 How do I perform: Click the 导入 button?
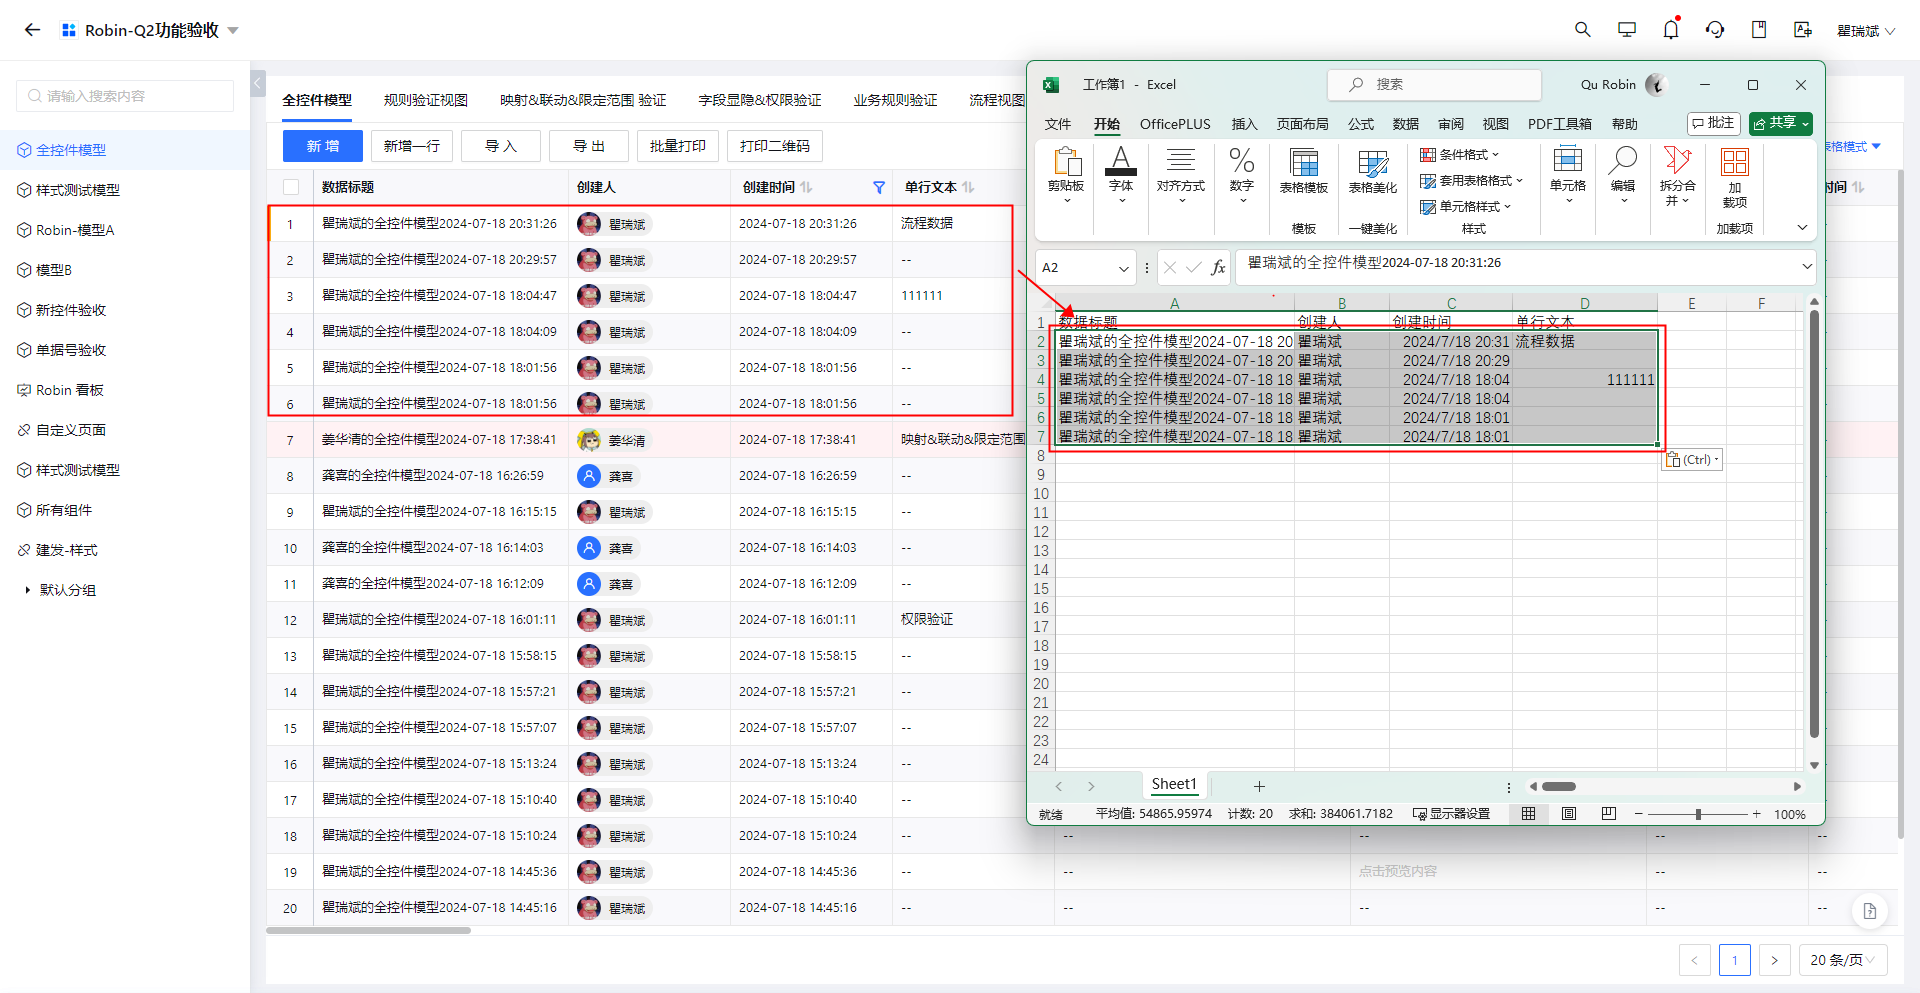pyautogui.click(x=501, y=146)
